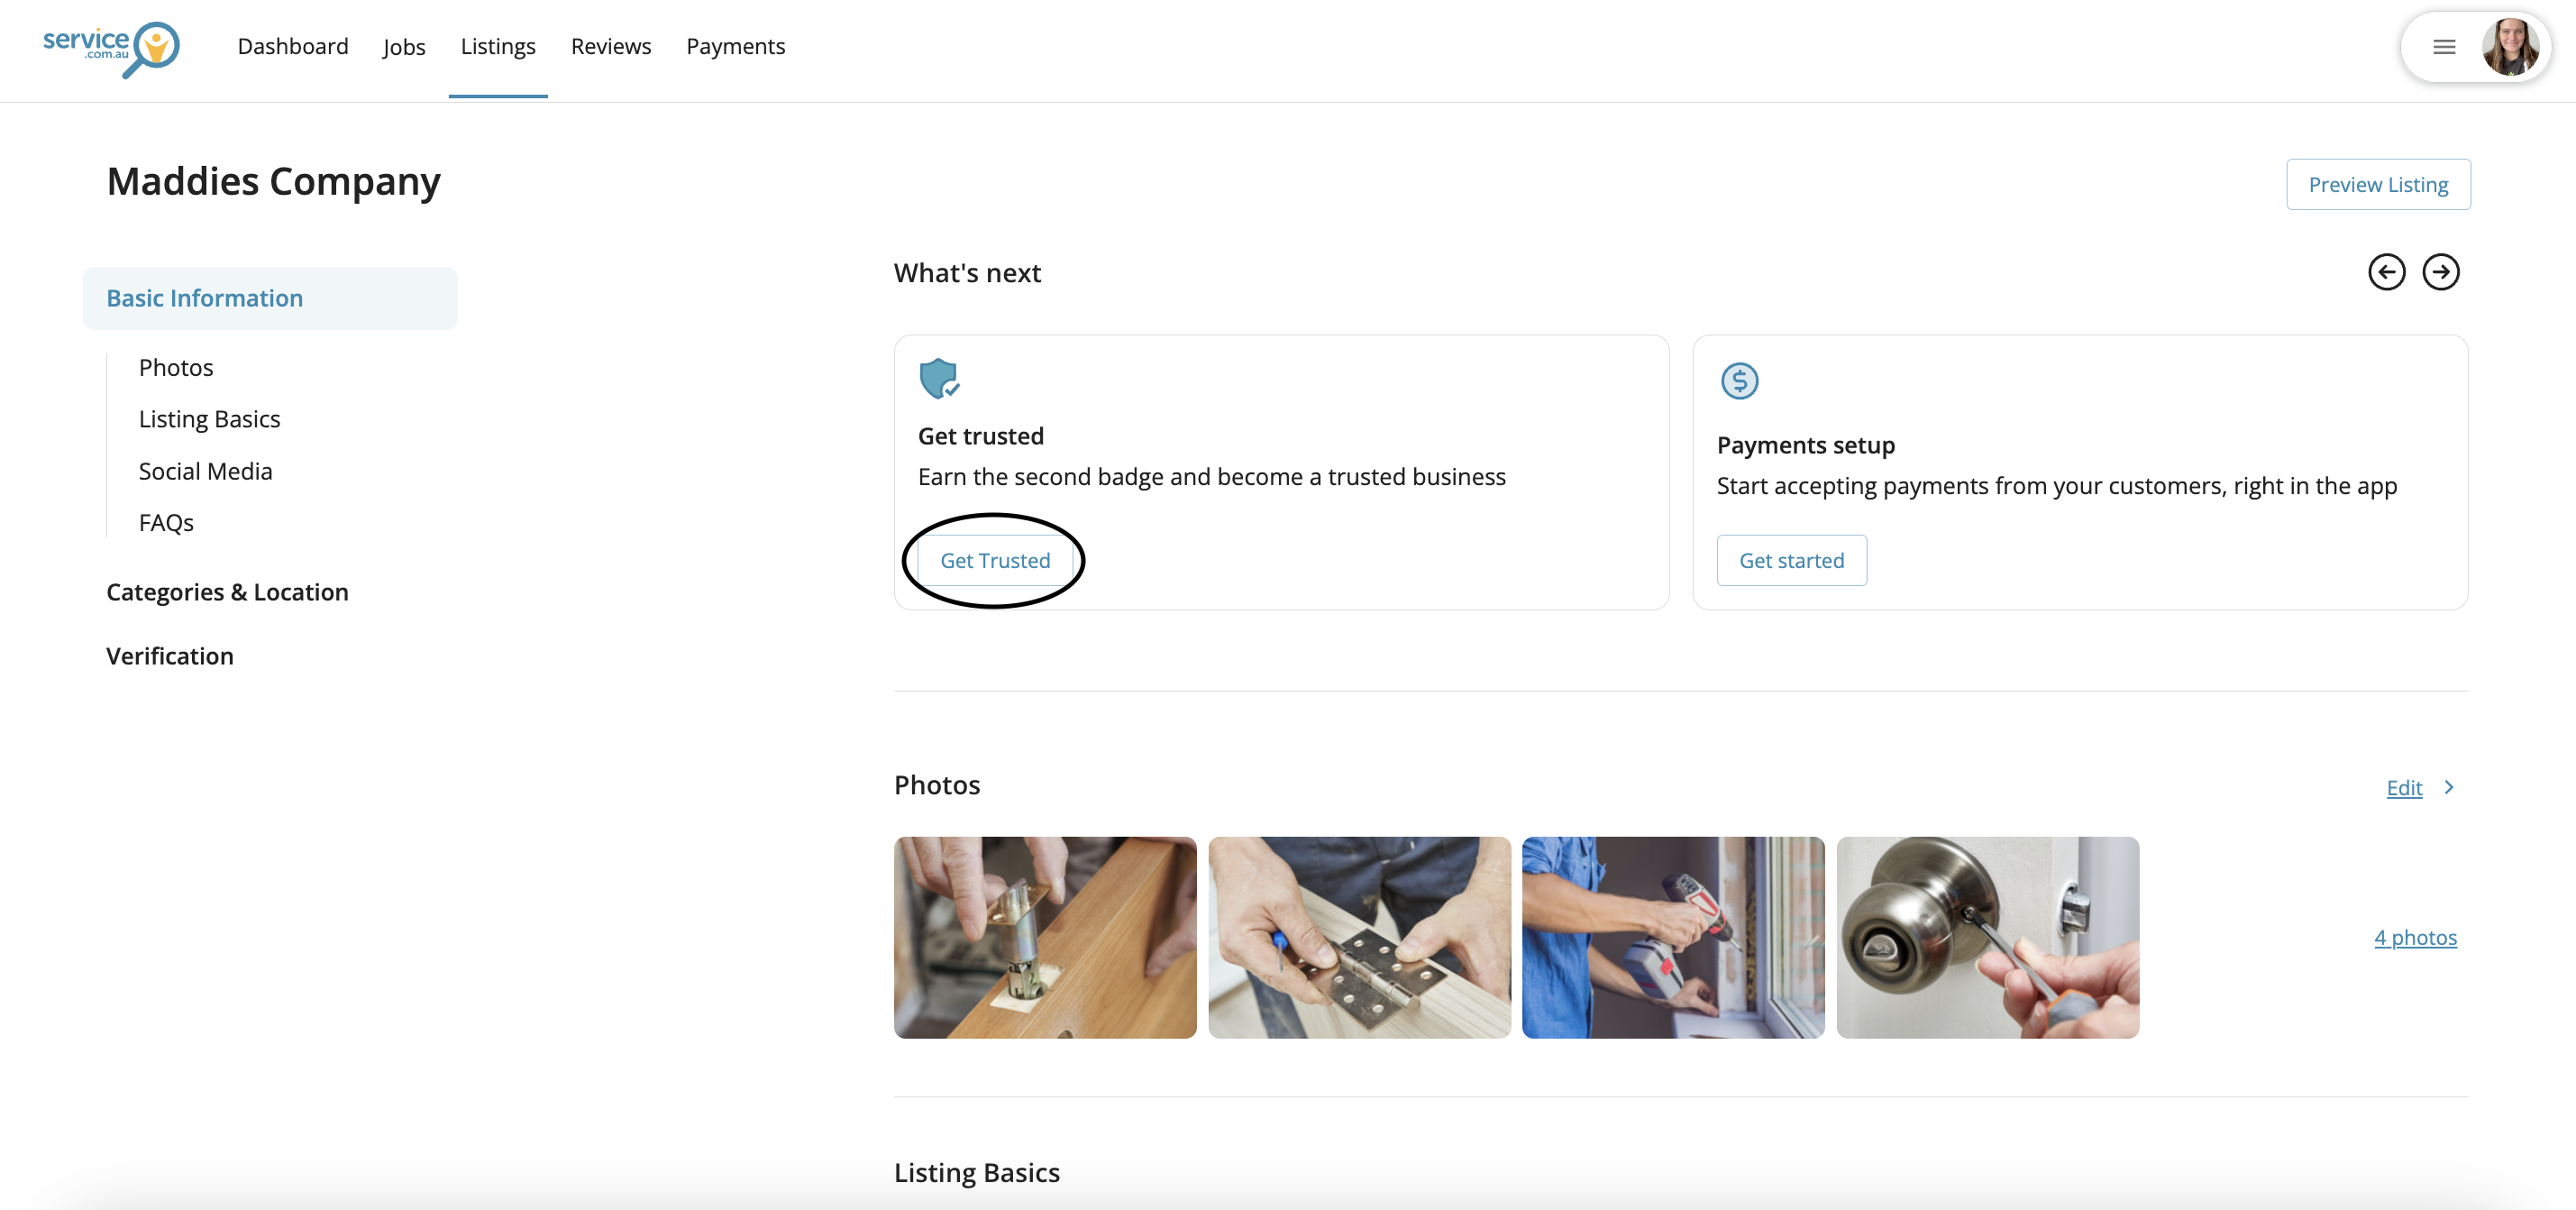Click the user profile avatar

click(2509, 47)
